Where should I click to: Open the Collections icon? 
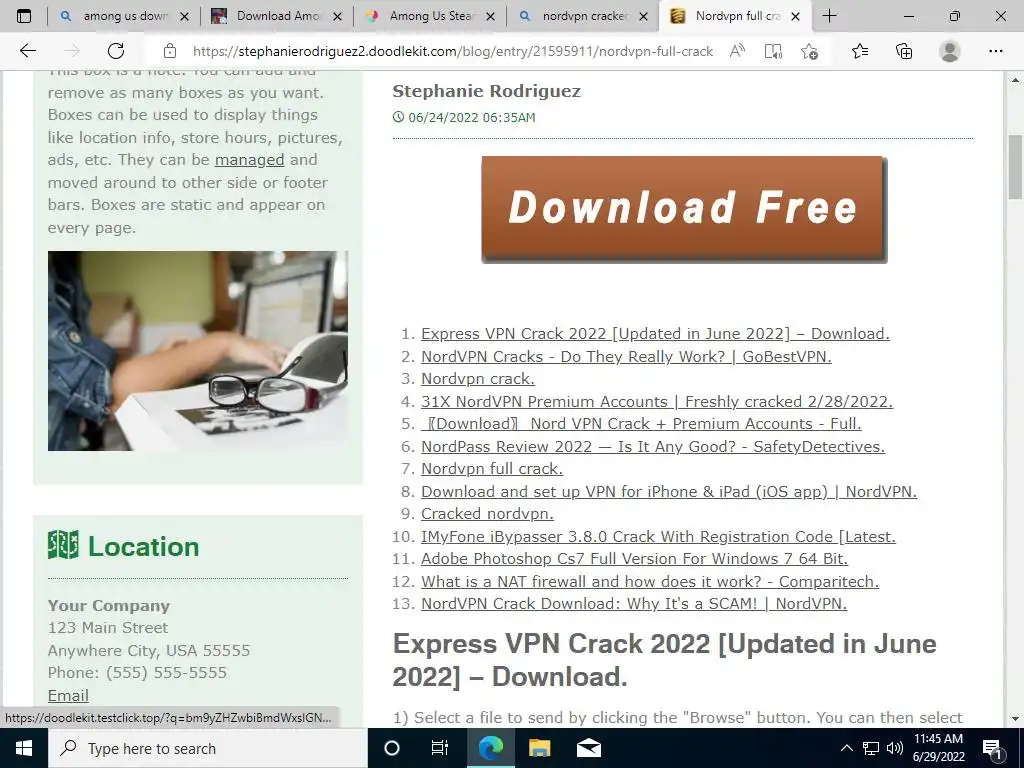coord(904,51)
